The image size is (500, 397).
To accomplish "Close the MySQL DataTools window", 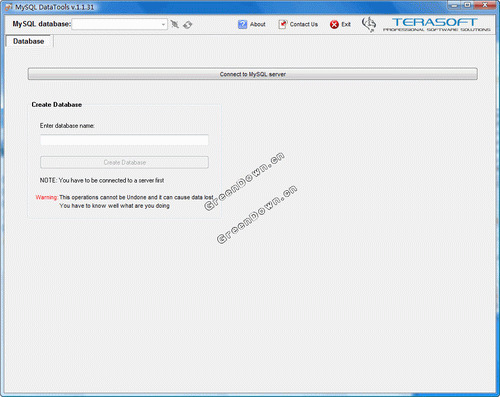I will pyautogui.click(x=485, y=5).
